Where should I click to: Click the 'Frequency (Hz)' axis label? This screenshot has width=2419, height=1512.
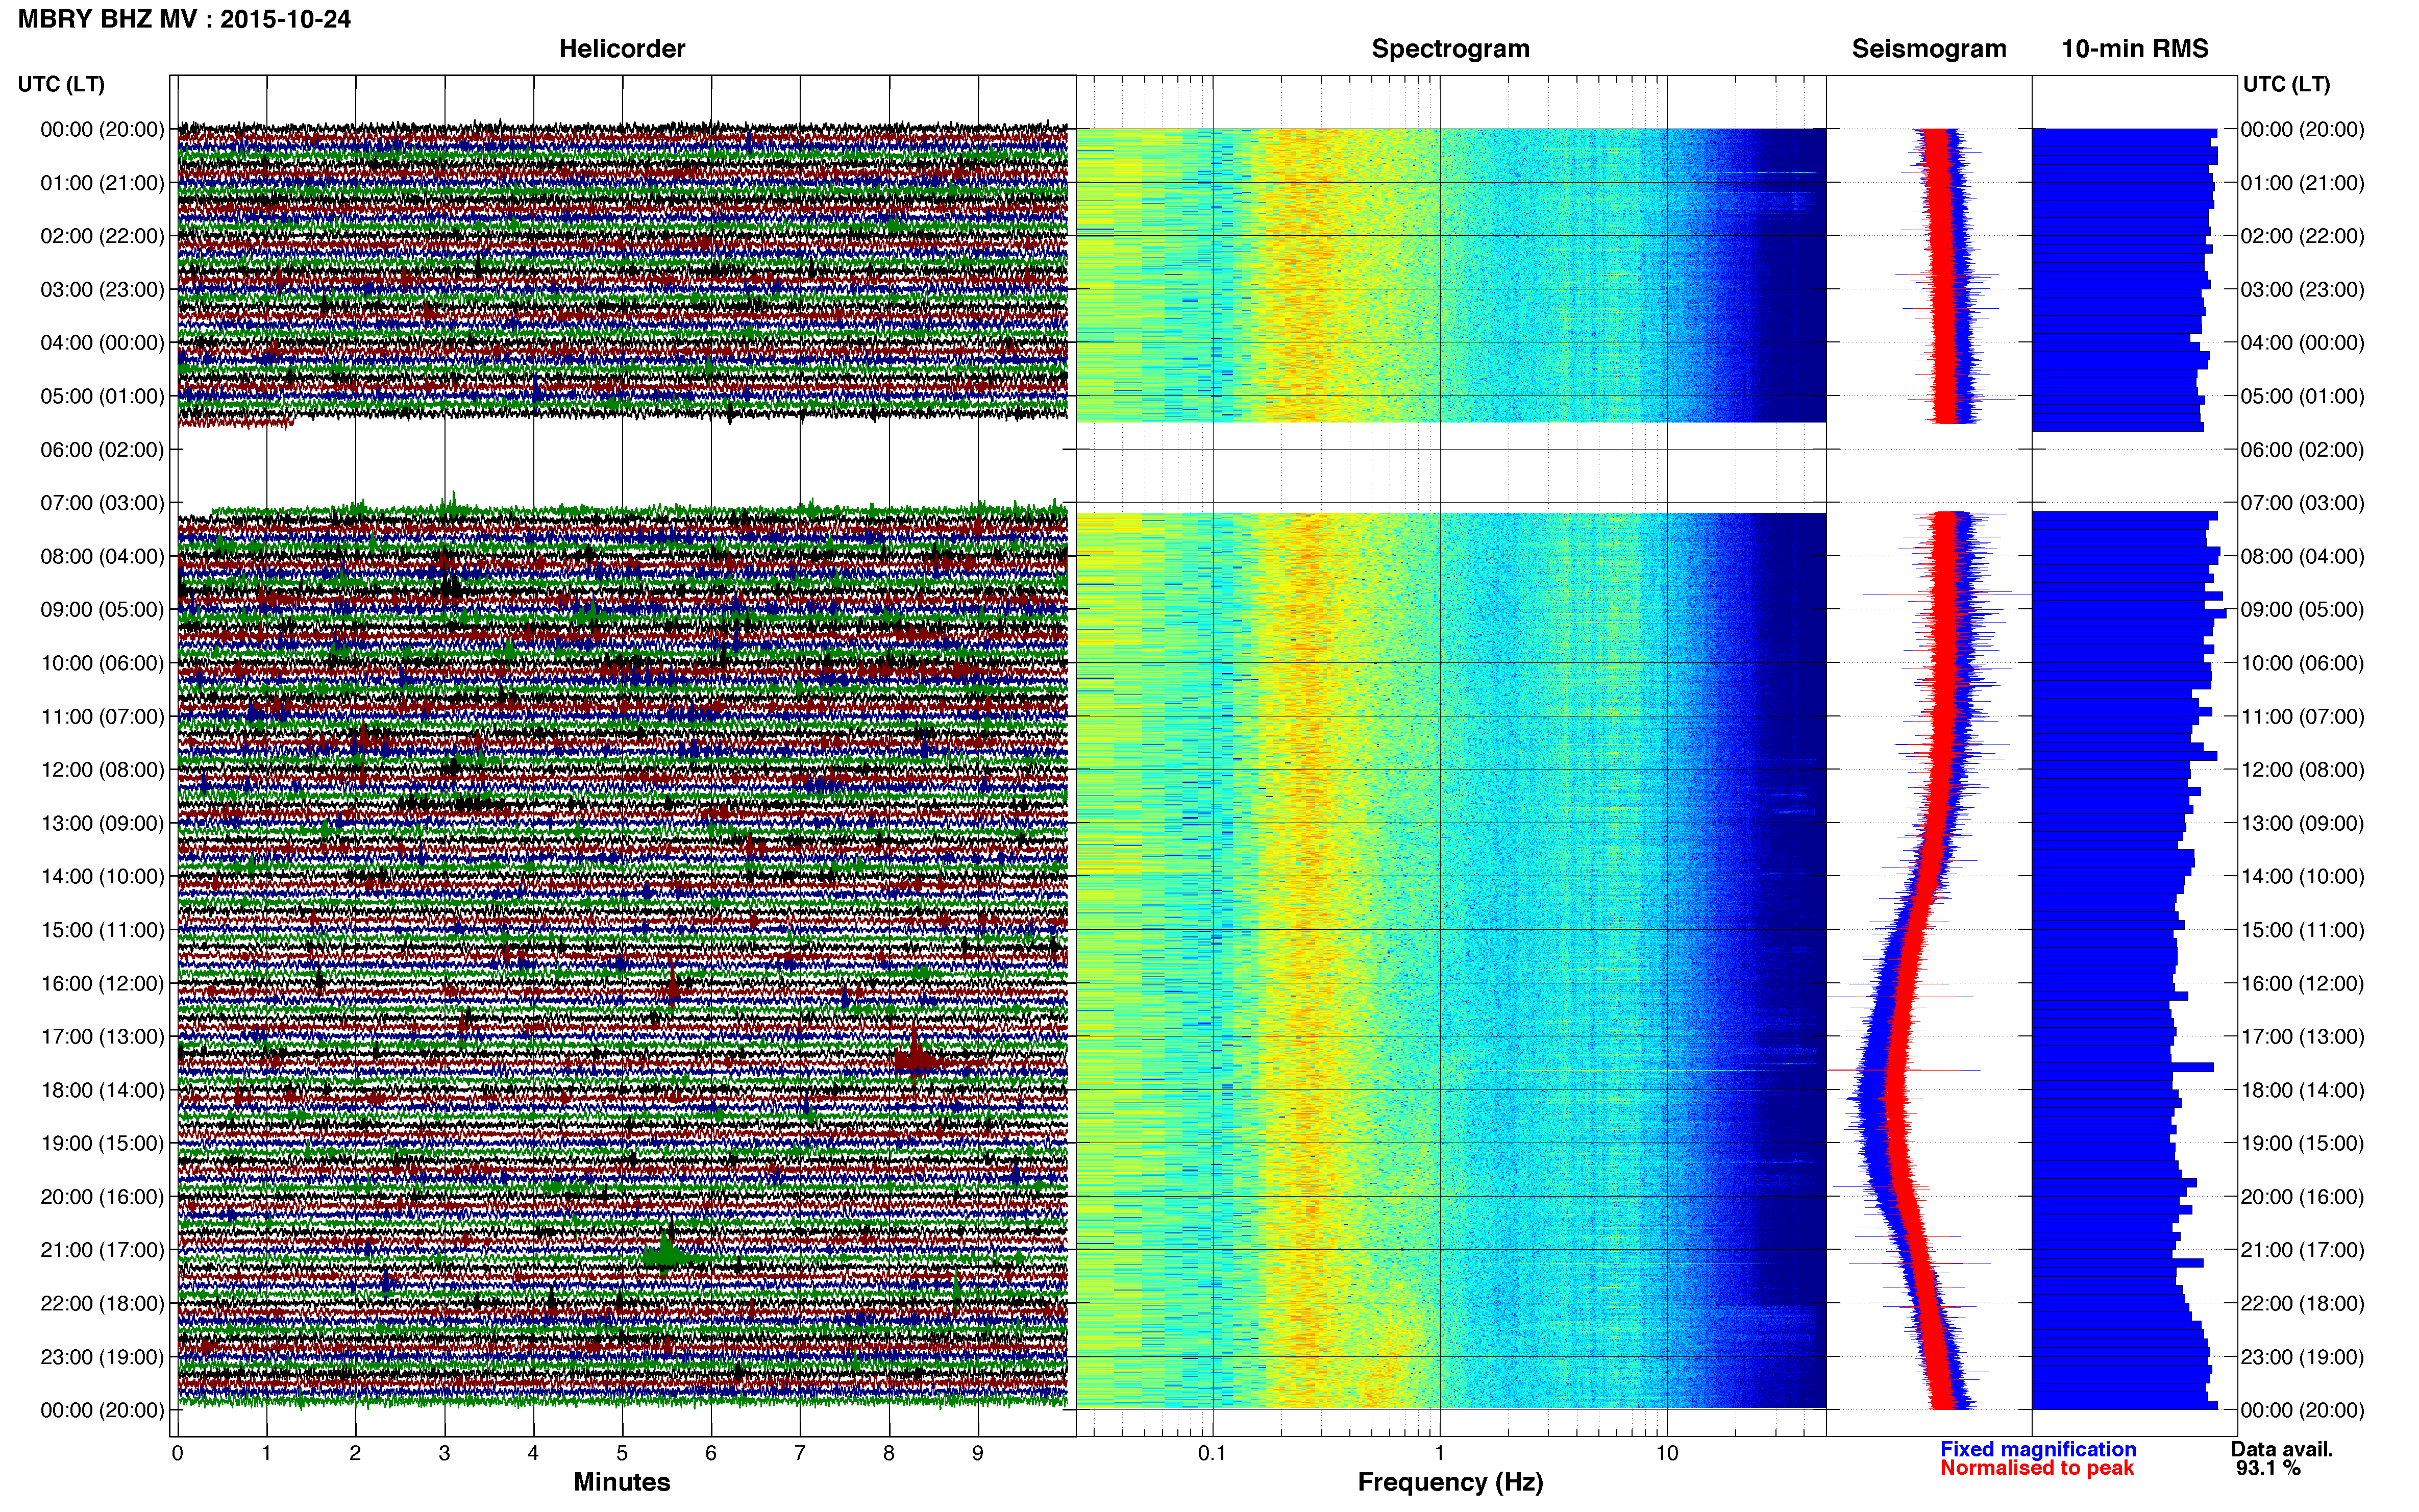coord(1450,1482)
